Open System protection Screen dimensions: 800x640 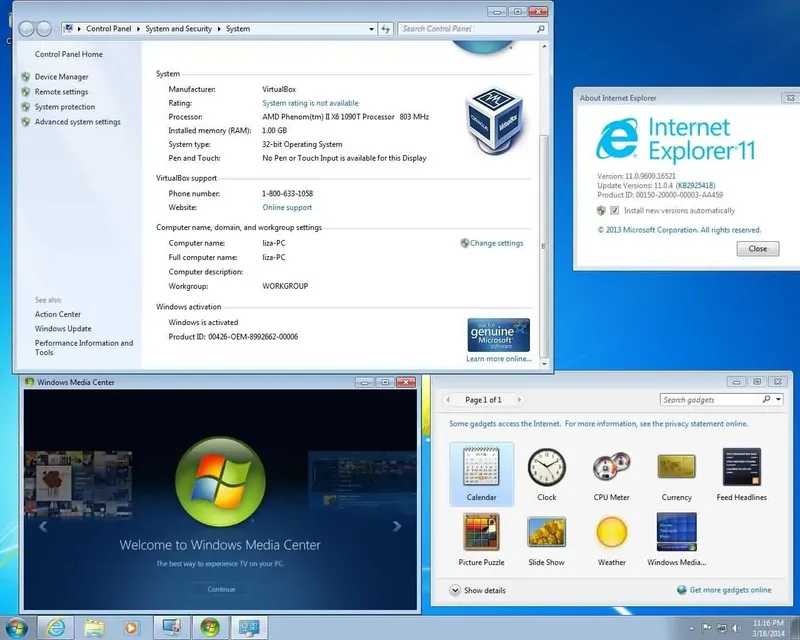tap(65, 107)
